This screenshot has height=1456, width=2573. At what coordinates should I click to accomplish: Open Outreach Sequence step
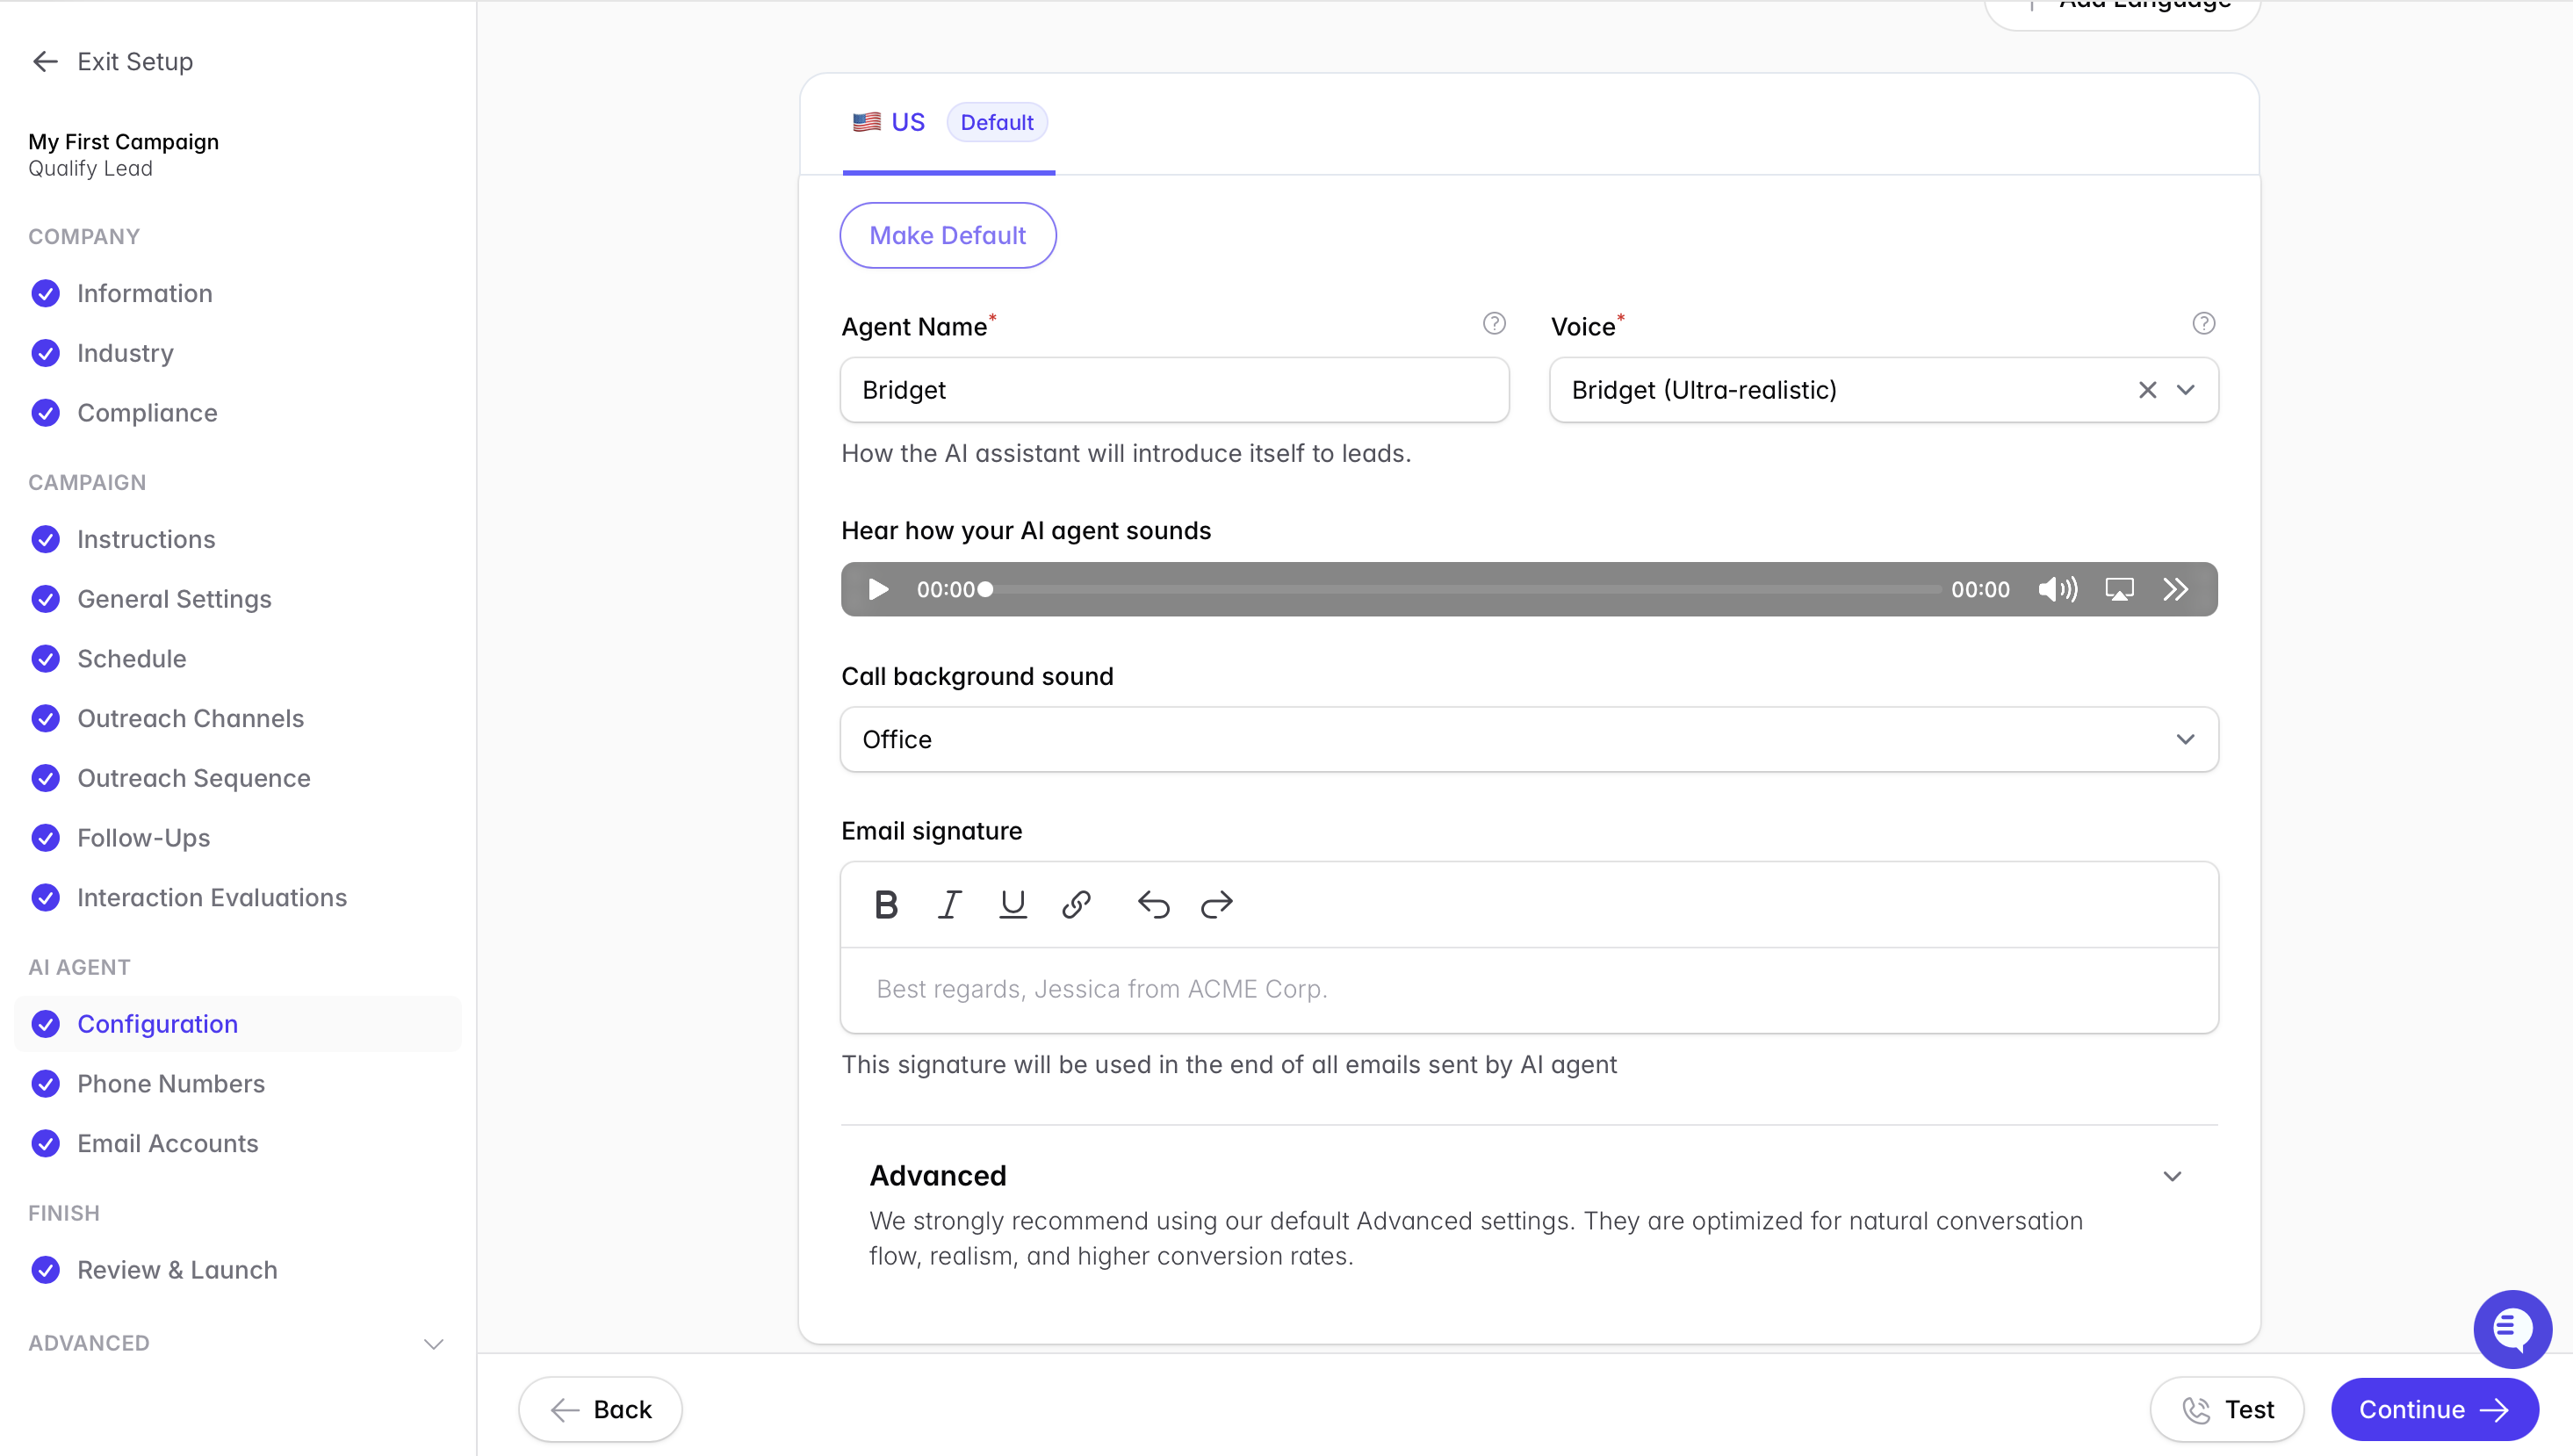point(194,778)
